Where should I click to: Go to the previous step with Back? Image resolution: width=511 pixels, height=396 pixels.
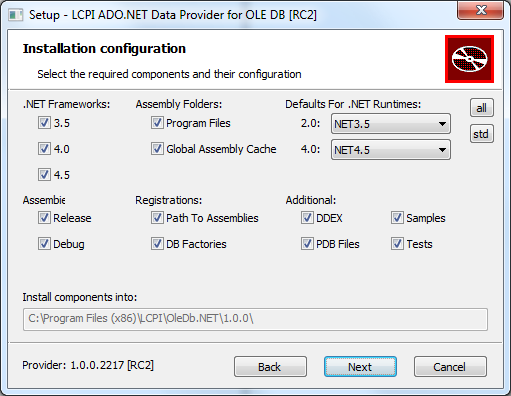tap(270, 367)
